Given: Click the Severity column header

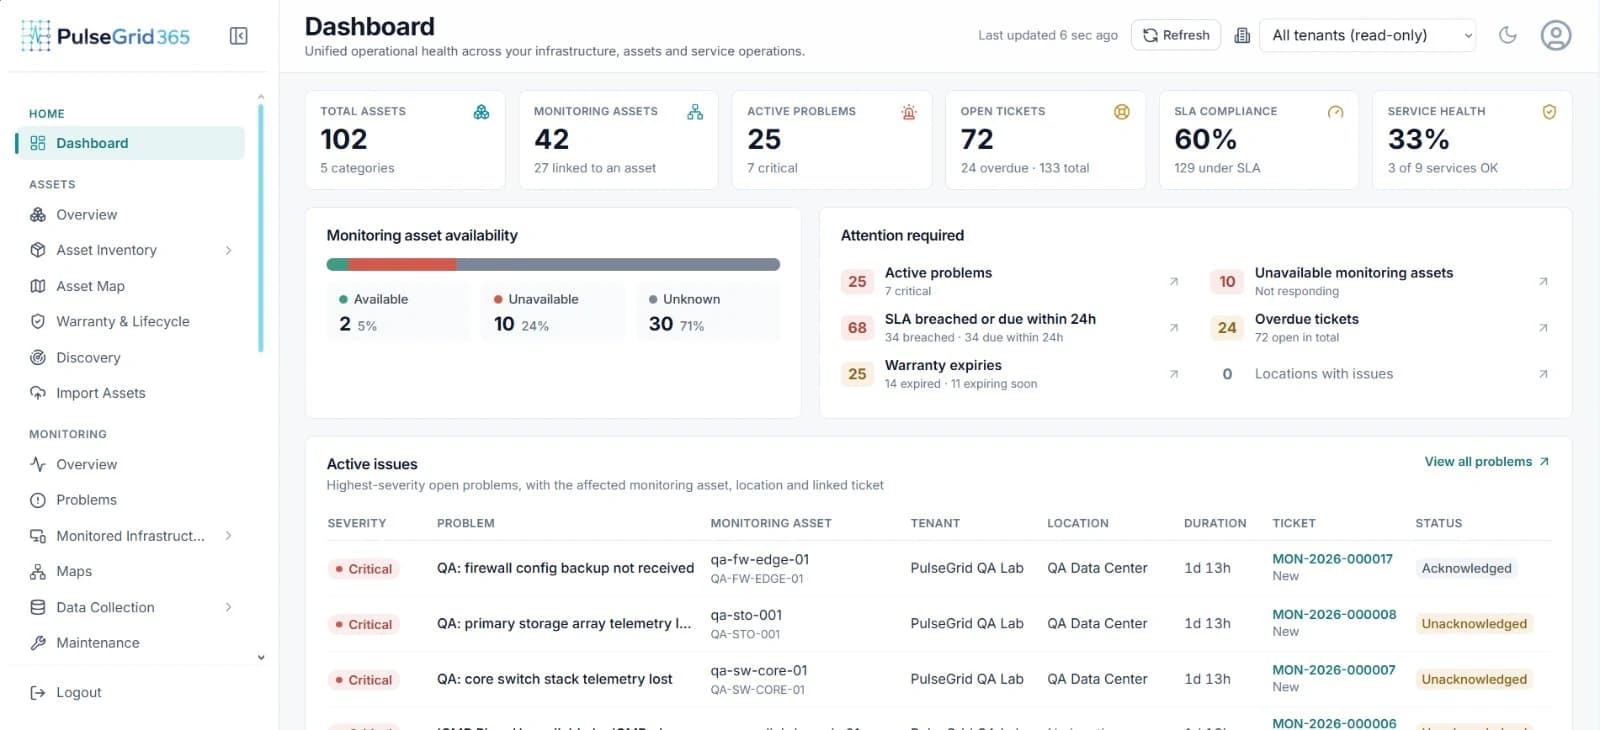Looking at the screenshot, I should 356,523.
